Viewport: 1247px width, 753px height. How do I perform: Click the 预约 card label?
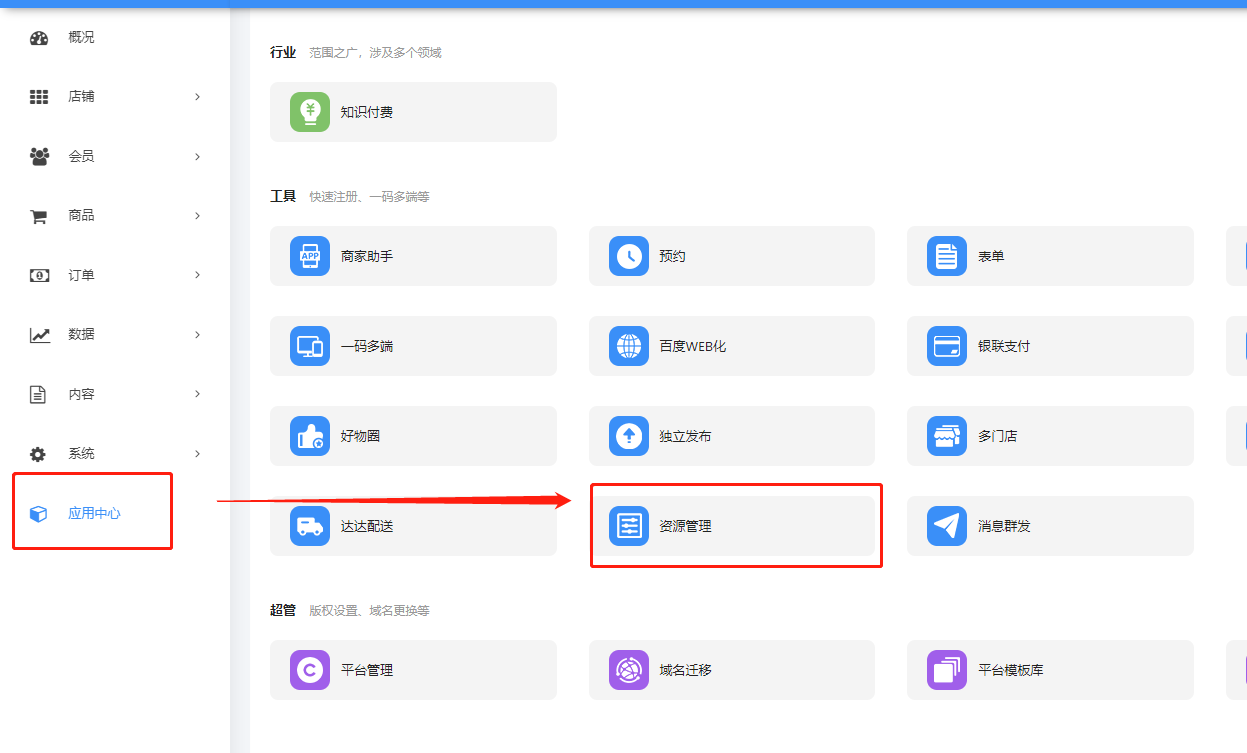pos(672,256)
